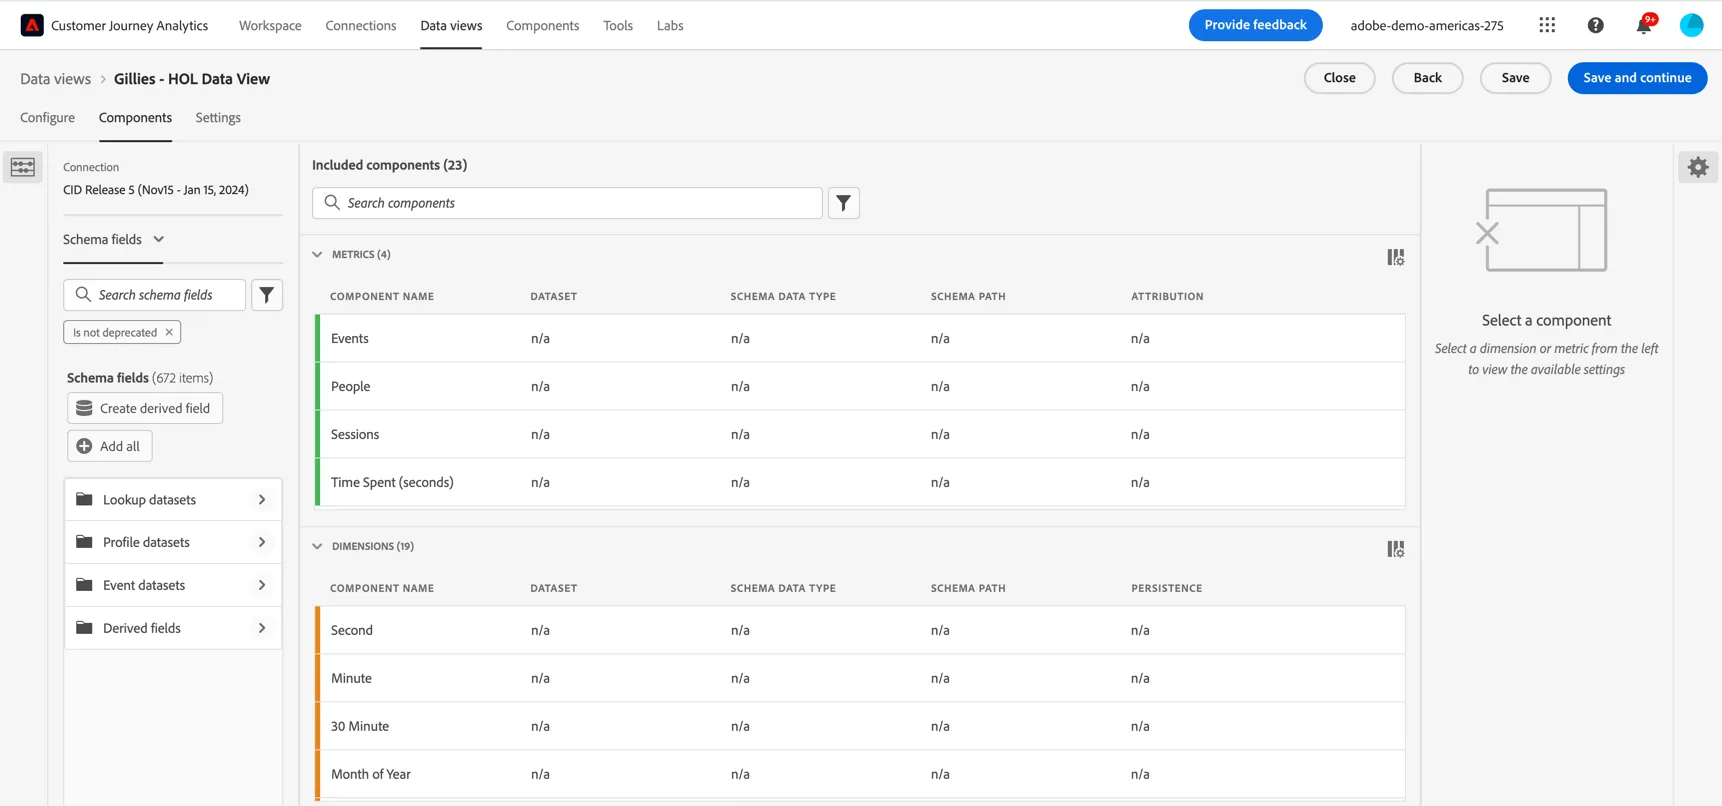Collapse the Metrics section
This screenshot has width=1722, height=806.
point(317,254)
